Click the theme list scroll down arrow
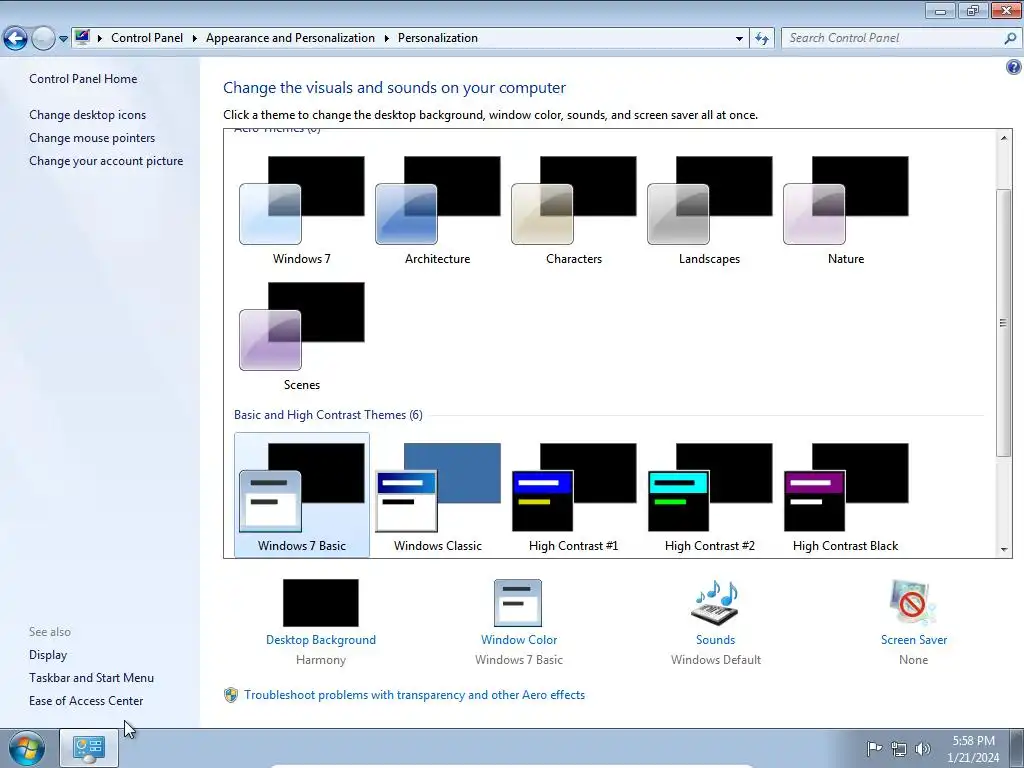Viewport: 1024px width, 768px height. click(1004, 549)
